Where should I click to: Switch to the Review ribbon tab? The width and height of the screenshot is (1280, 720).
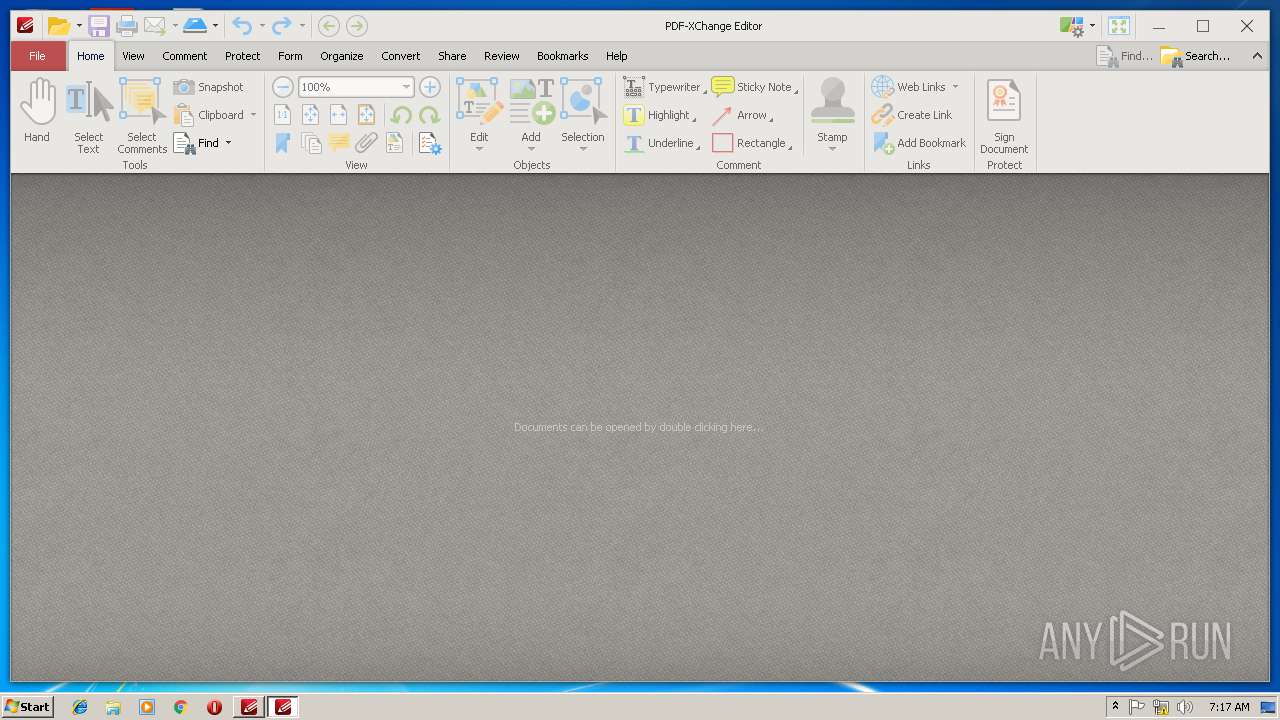click(x=502, y=56)
